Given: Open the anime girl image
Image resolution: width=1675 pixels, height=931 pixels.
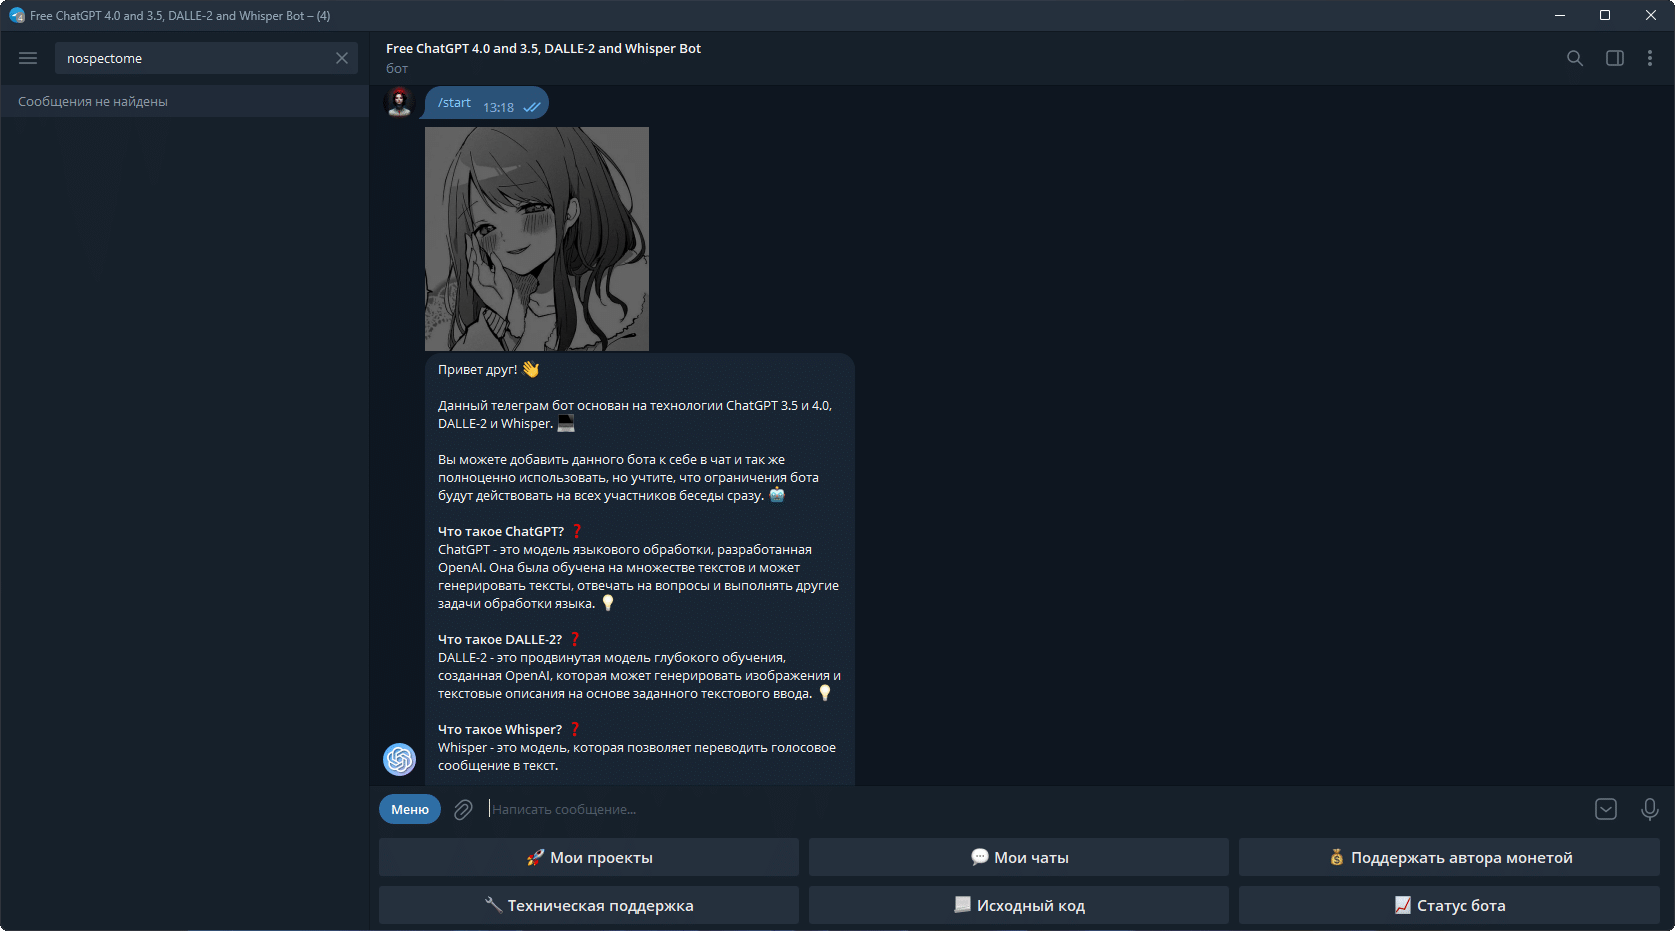Looking at the screenshot, I should tap(537, 239).
